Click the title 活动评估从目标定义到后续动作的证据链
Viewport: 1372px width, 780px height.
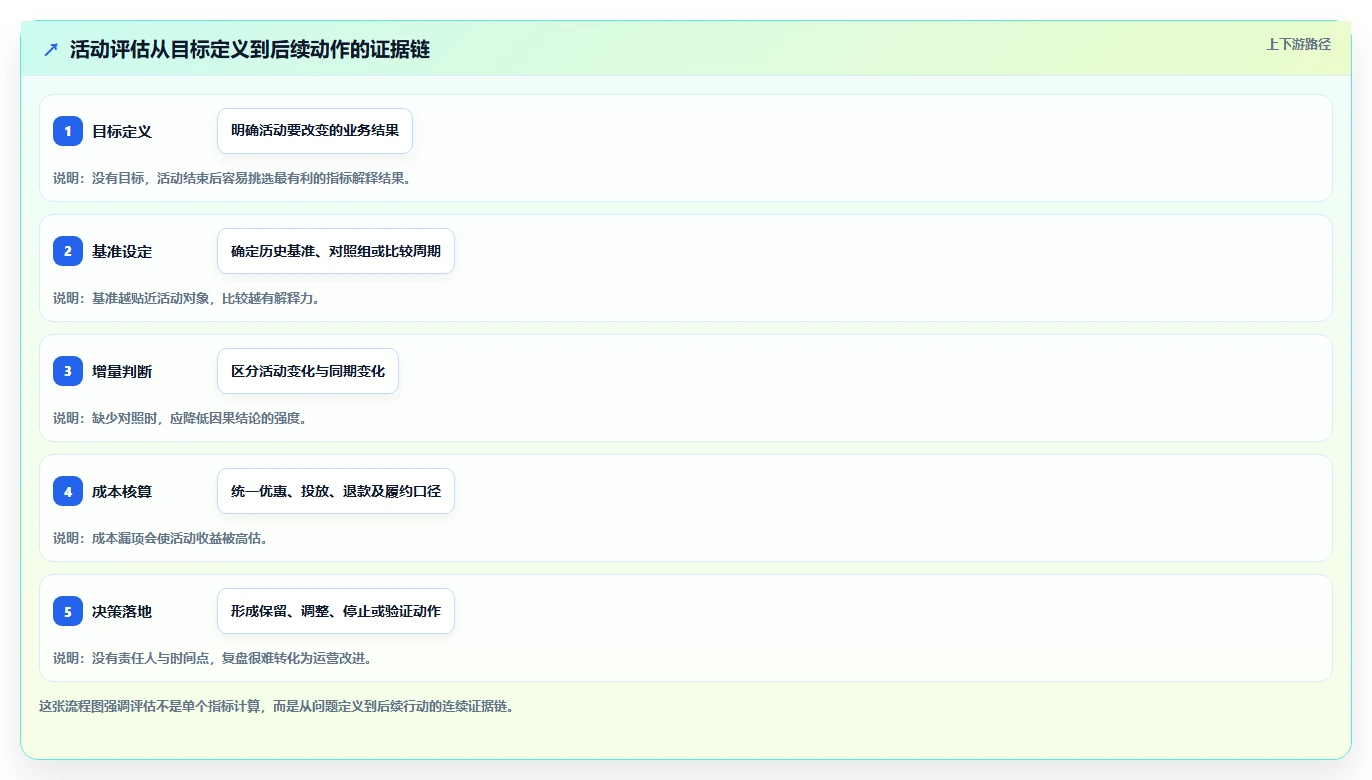(x=250, y=50)
